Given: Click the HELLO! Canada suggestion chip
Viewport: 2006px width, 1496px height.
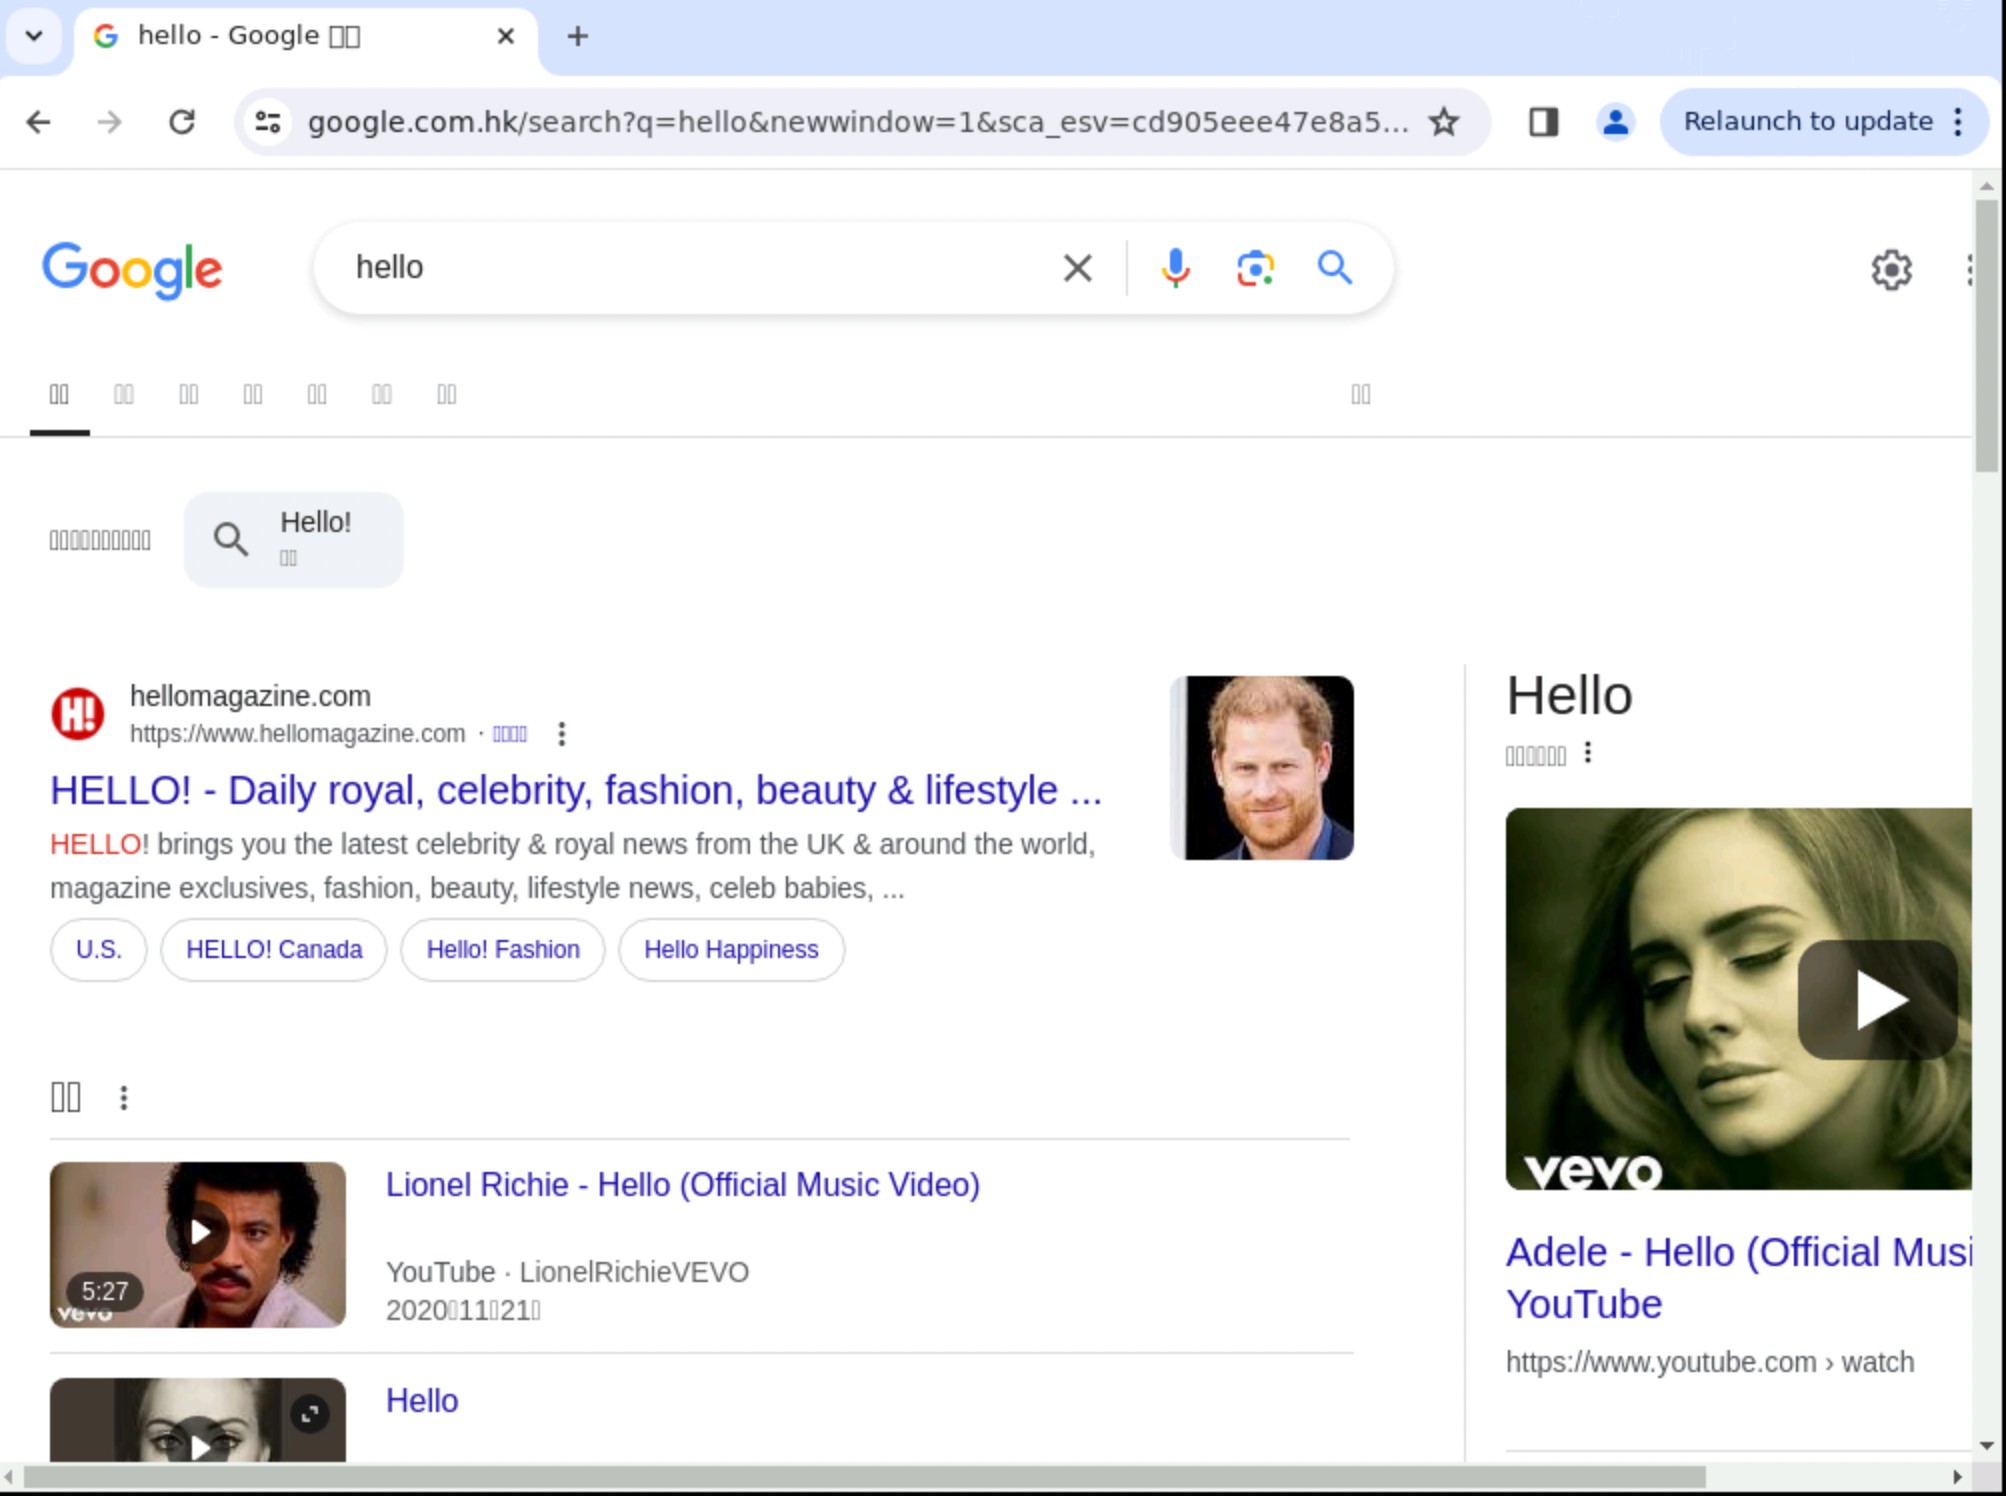Looking at the screenshot, I should coord(273,949).
